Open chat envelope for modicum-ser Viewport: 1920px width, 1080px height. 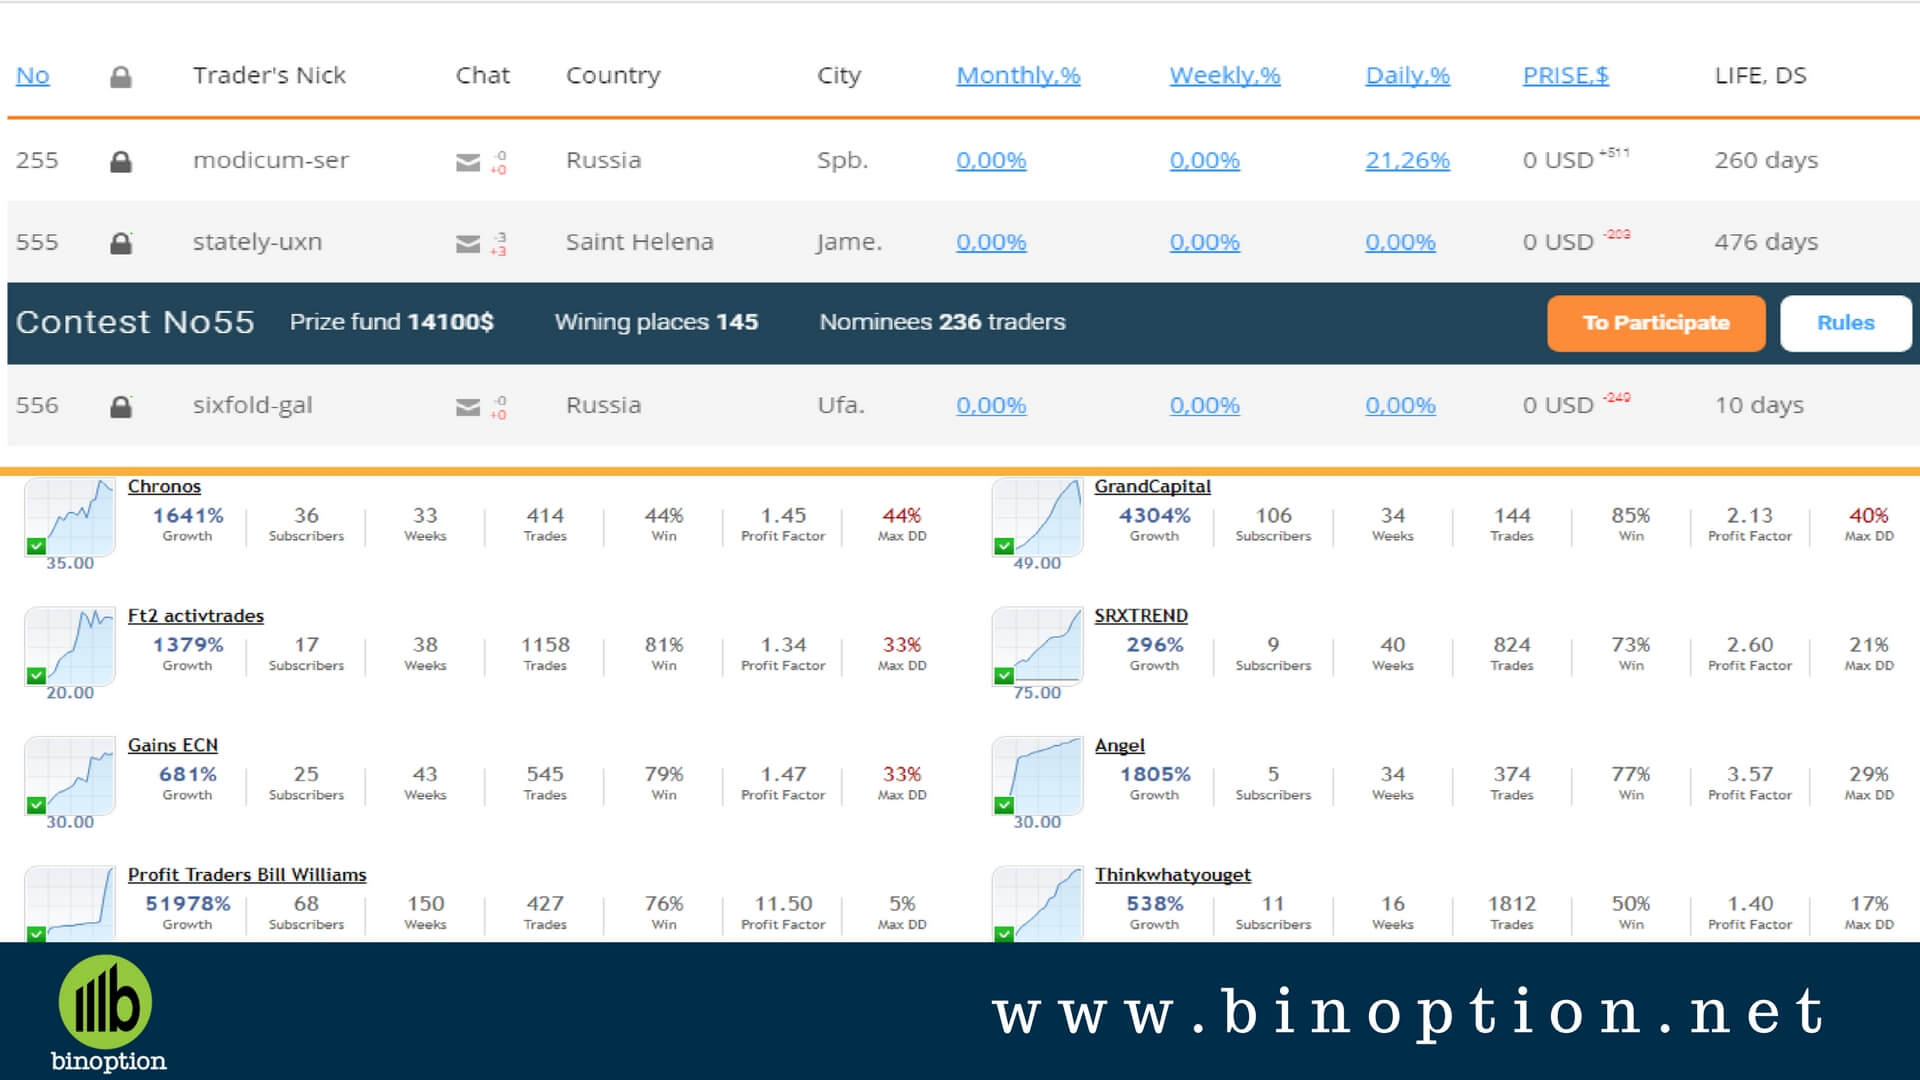pos(468,162)
